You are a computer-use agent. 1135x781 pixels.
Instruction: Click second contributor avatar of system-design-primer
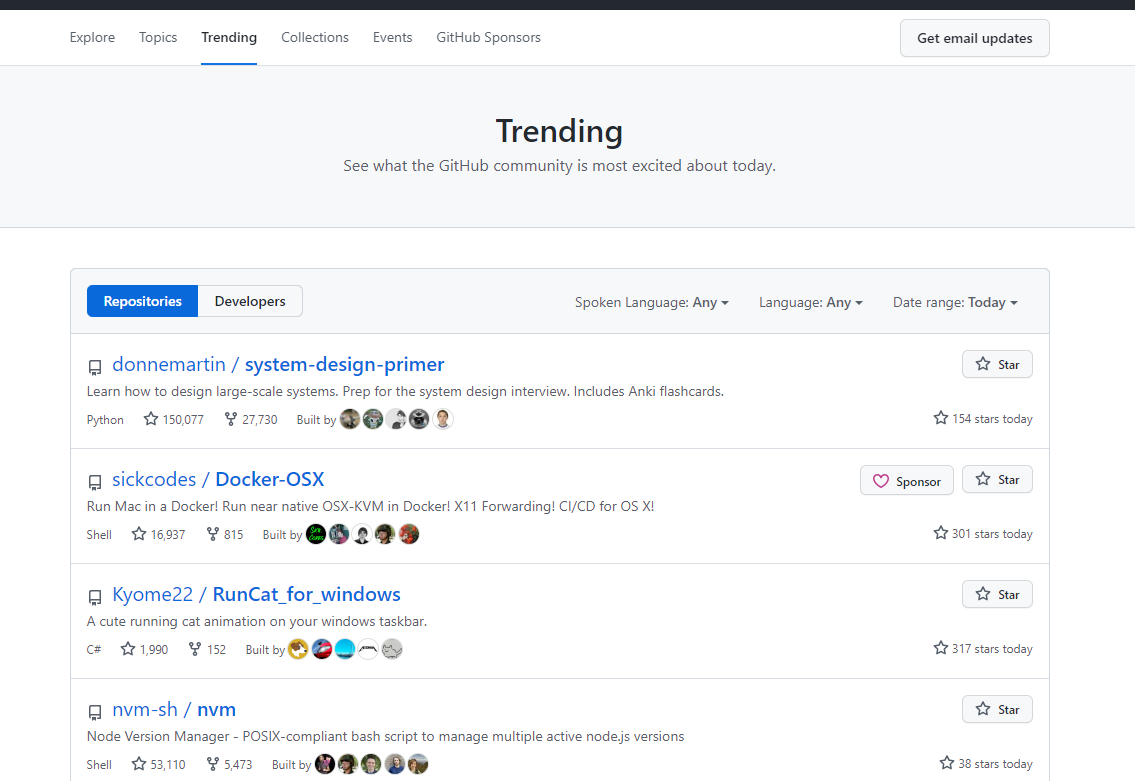[373, 419]
